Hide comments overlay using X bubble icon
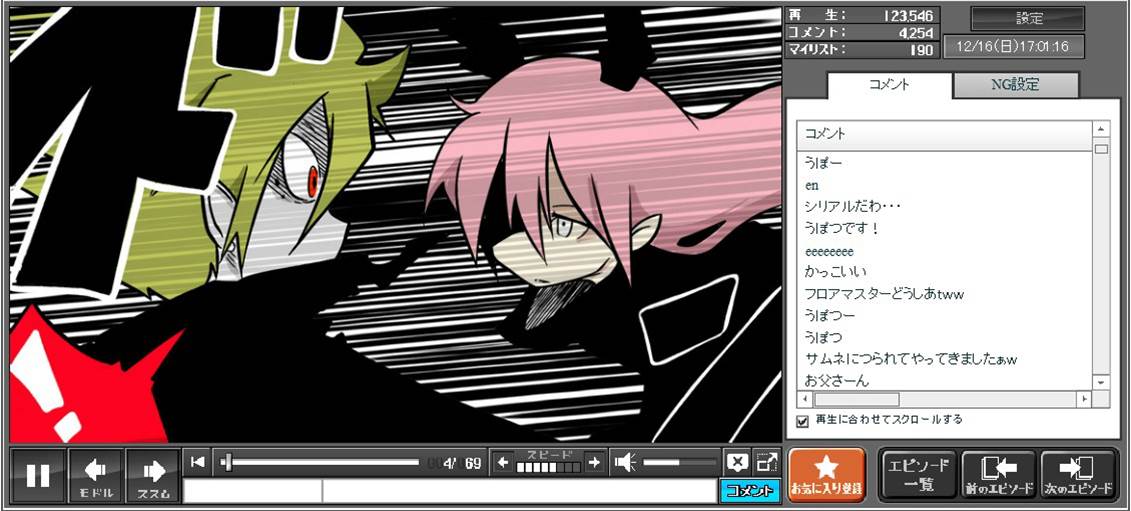Image resolution: width=1131 pixels, height=511 pixels. pos(737,462)
